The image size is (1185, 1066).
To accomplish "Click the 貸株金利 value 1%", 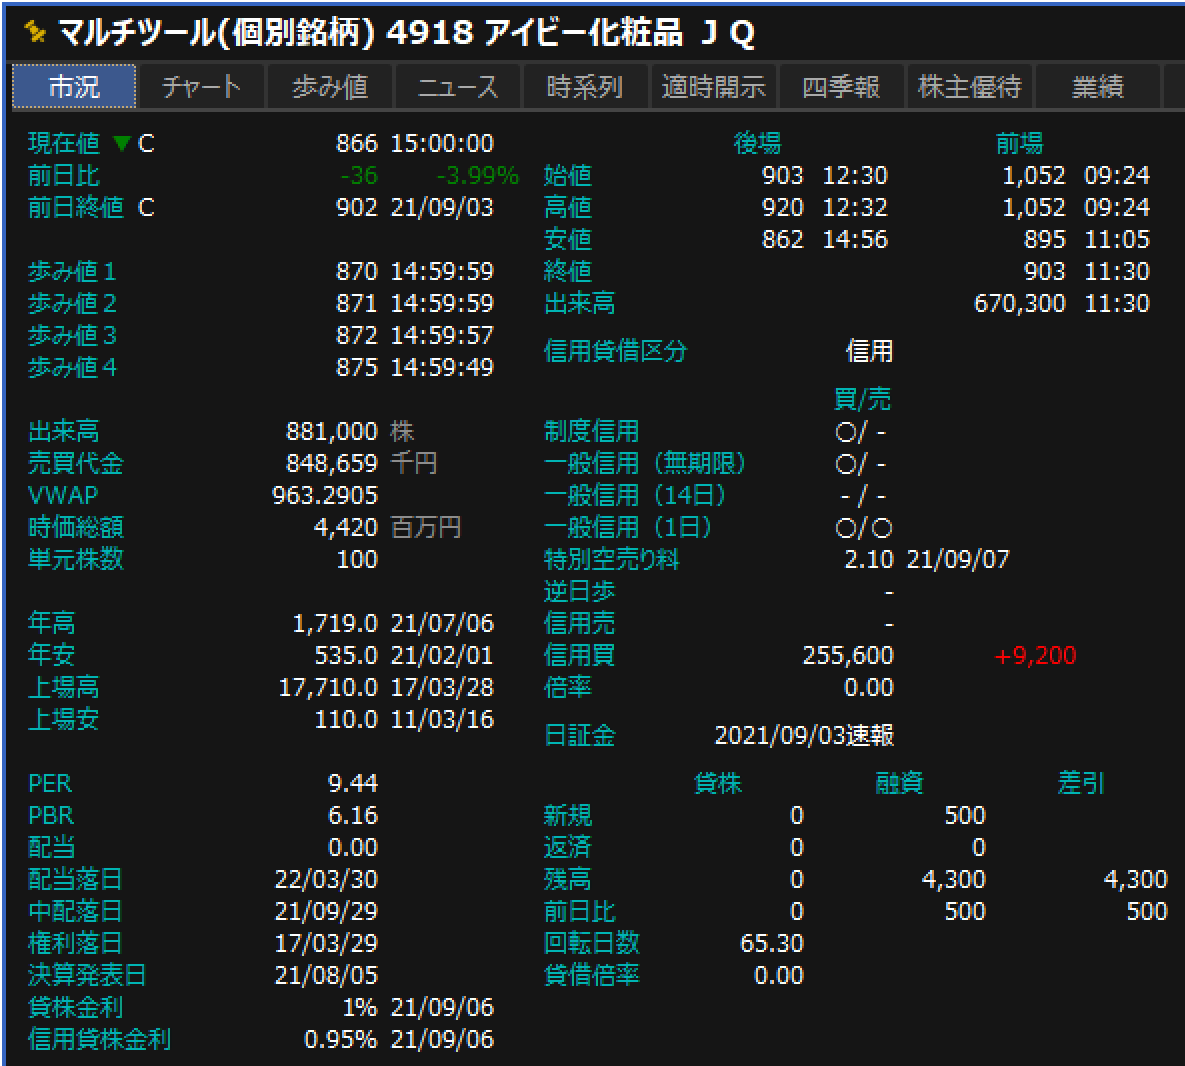I will 360,1007.
